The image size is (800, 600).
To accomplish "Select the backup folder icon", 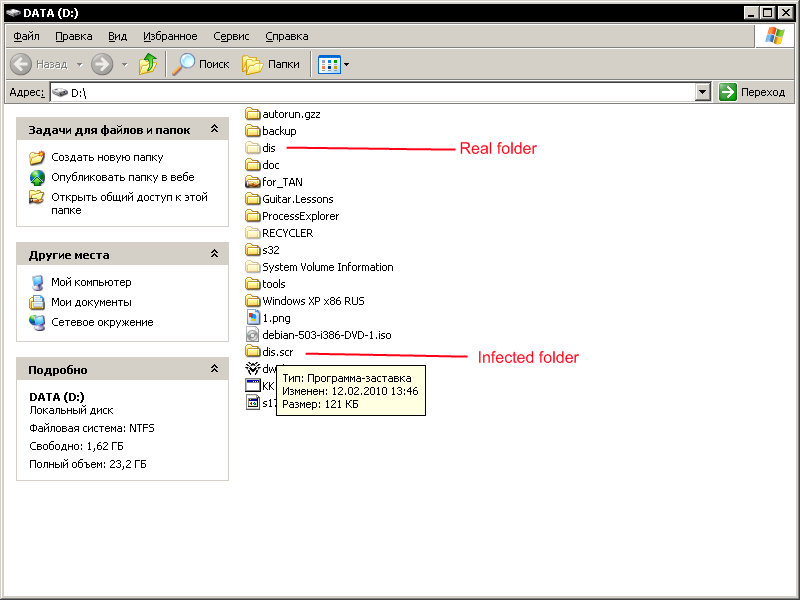I will click(x=253, y=131).
